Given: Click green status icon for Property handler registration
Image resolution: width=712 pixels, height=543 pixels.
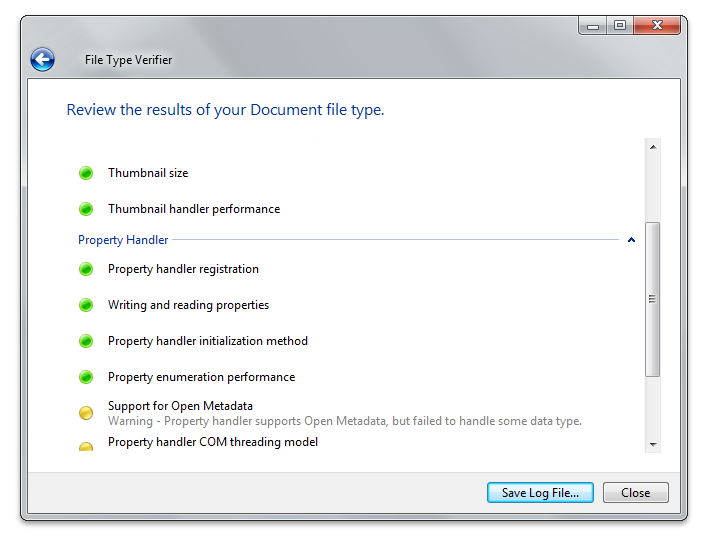Looking at the screenshot, I should point(86,269).
